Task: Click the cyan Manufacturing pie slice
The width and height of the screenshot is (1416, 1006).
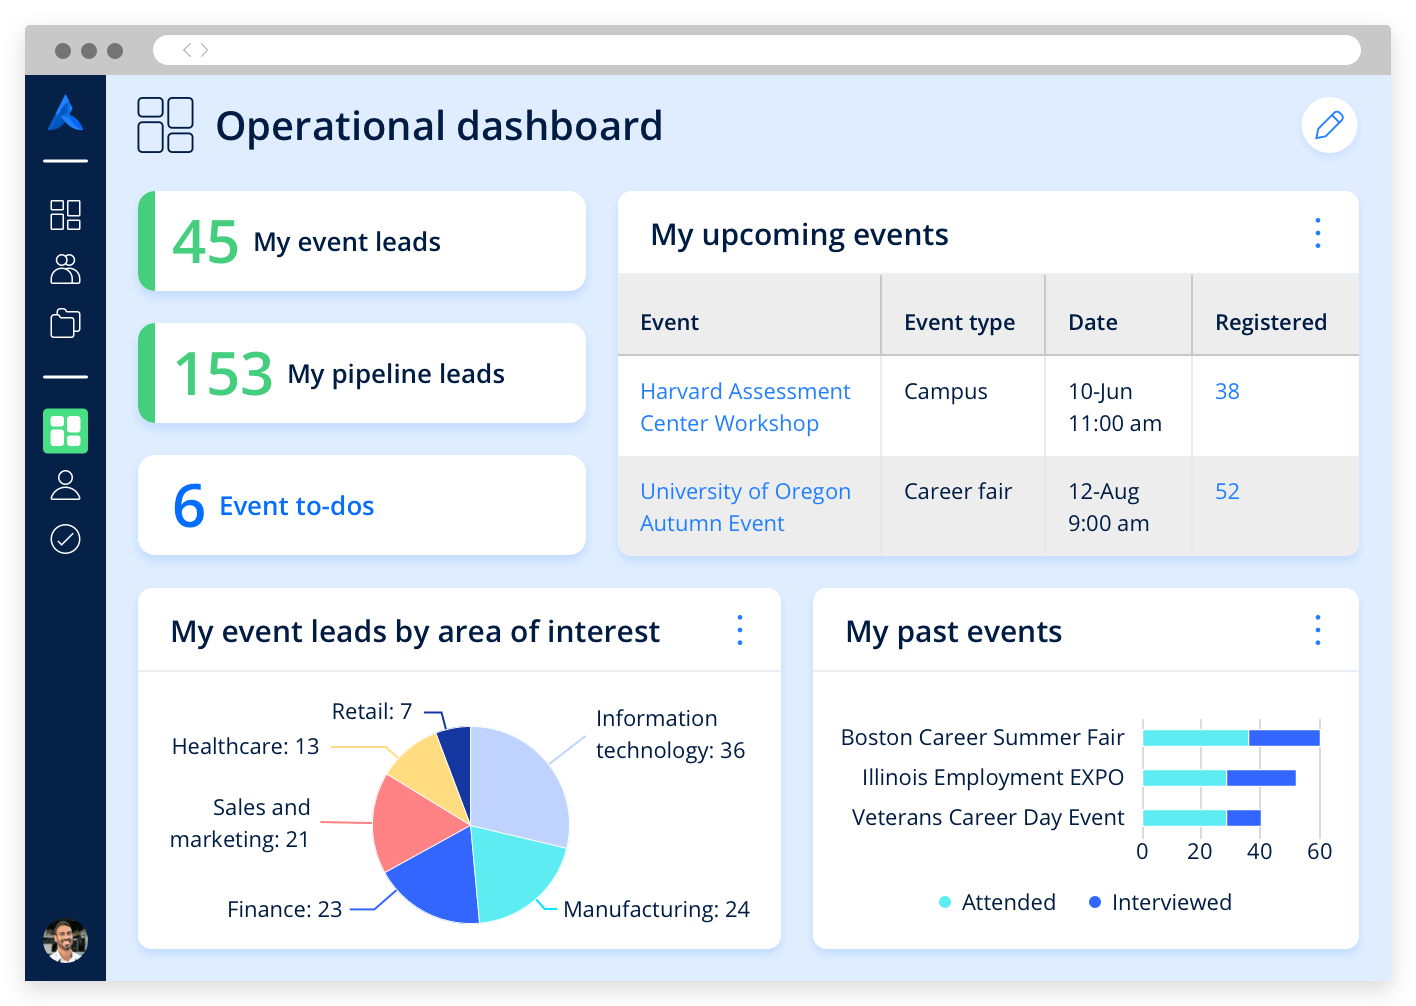Action: coord(514,868)
